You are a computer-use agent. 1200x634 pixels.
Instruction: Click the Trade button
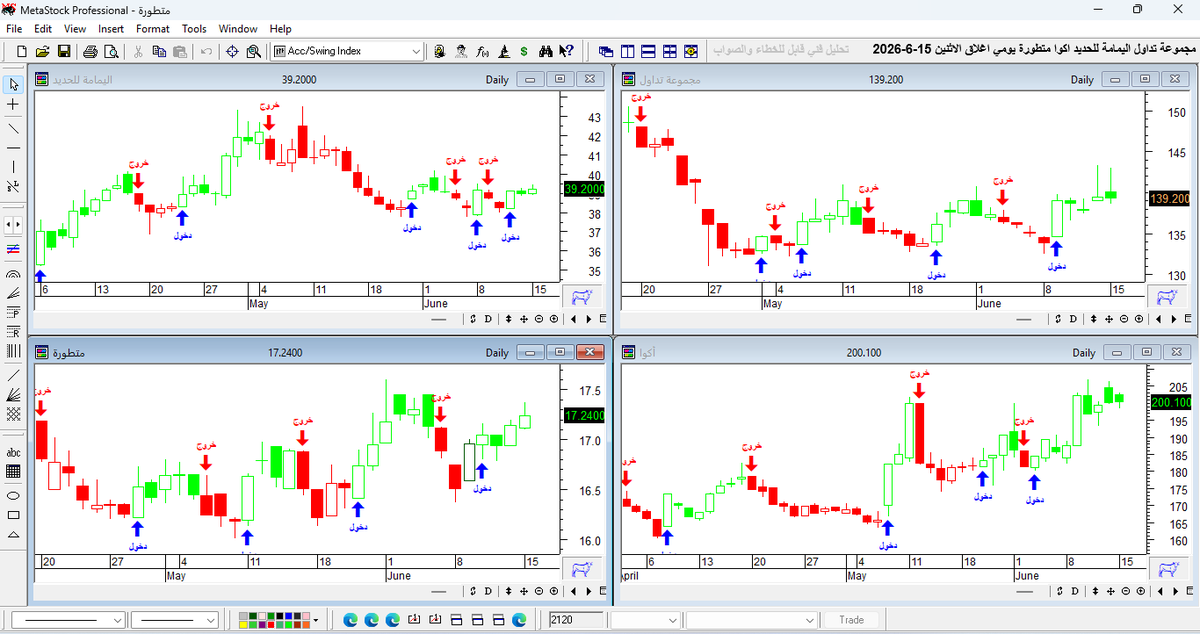851,620
